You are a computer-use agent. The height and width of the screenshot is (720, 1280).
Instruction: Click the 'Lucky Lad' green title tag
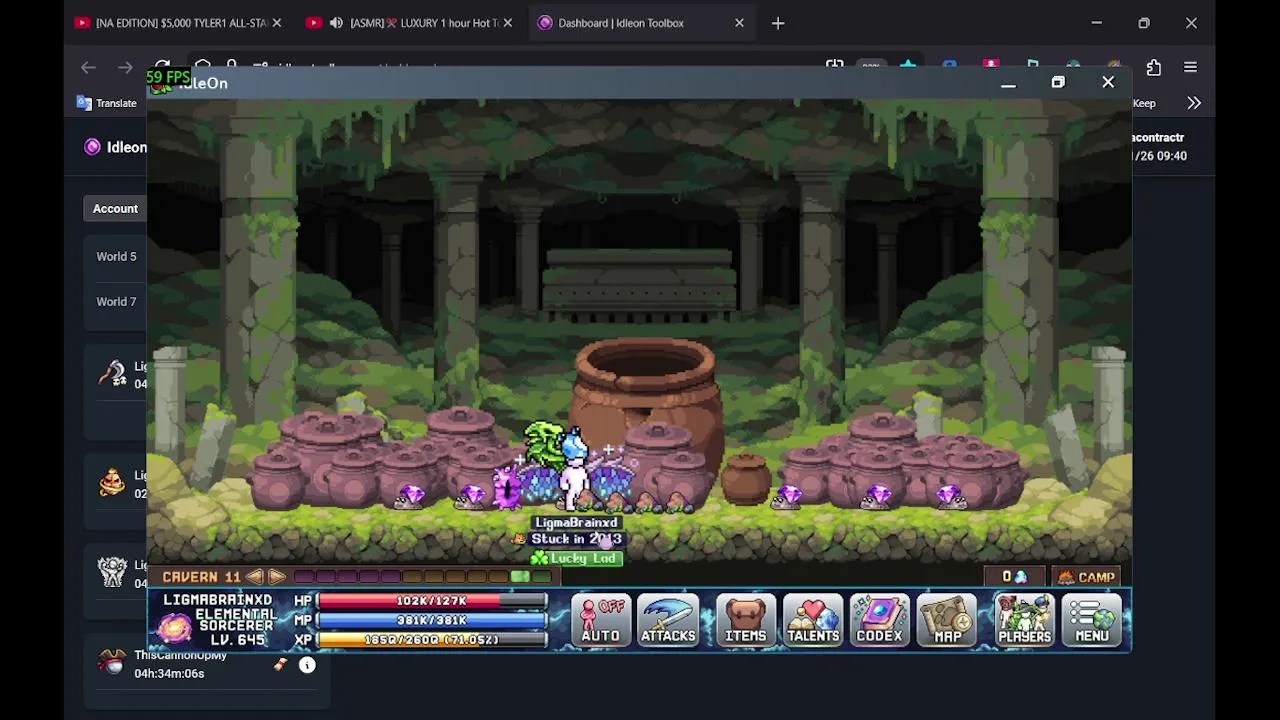(x=576, y=558)
